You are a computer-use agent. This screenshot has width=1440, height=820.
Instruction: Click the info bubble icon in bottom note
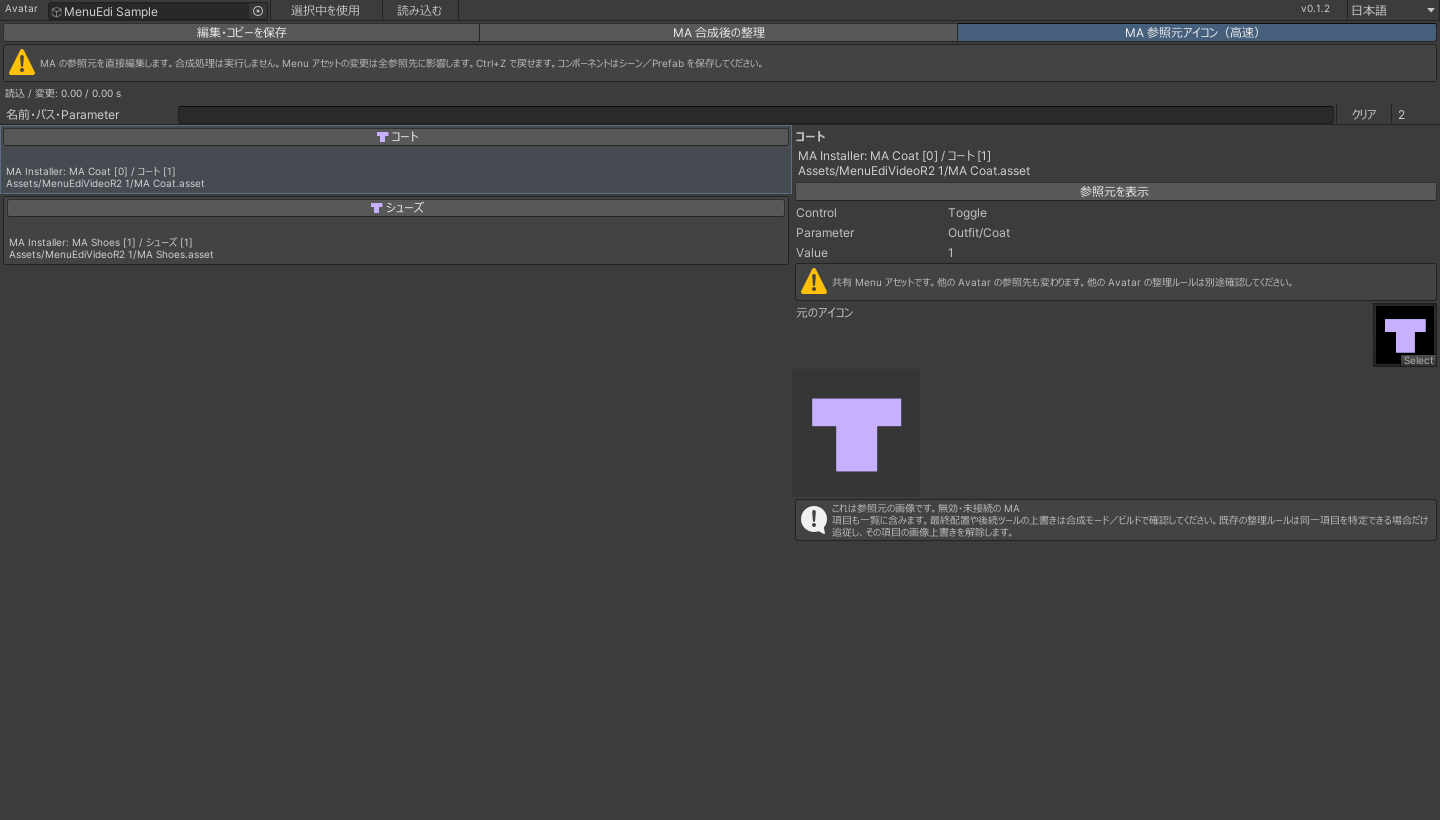(x=814, y=519)
